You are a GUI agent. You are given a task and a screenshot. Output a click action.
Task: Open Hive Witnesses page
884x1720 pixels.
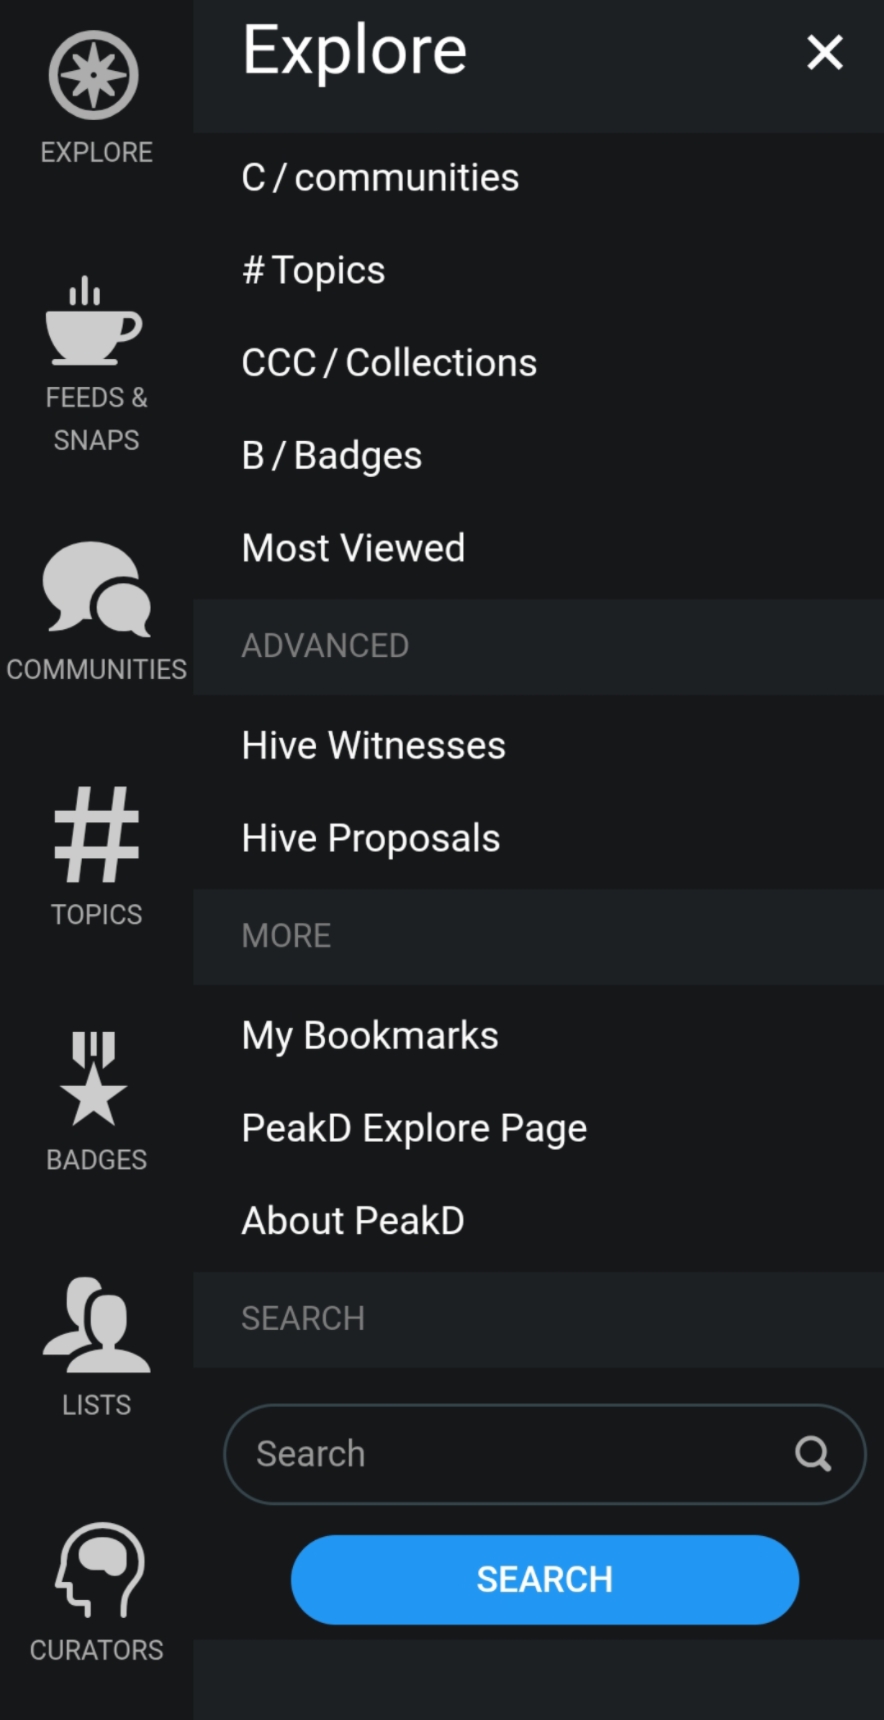tap(373, 746)
